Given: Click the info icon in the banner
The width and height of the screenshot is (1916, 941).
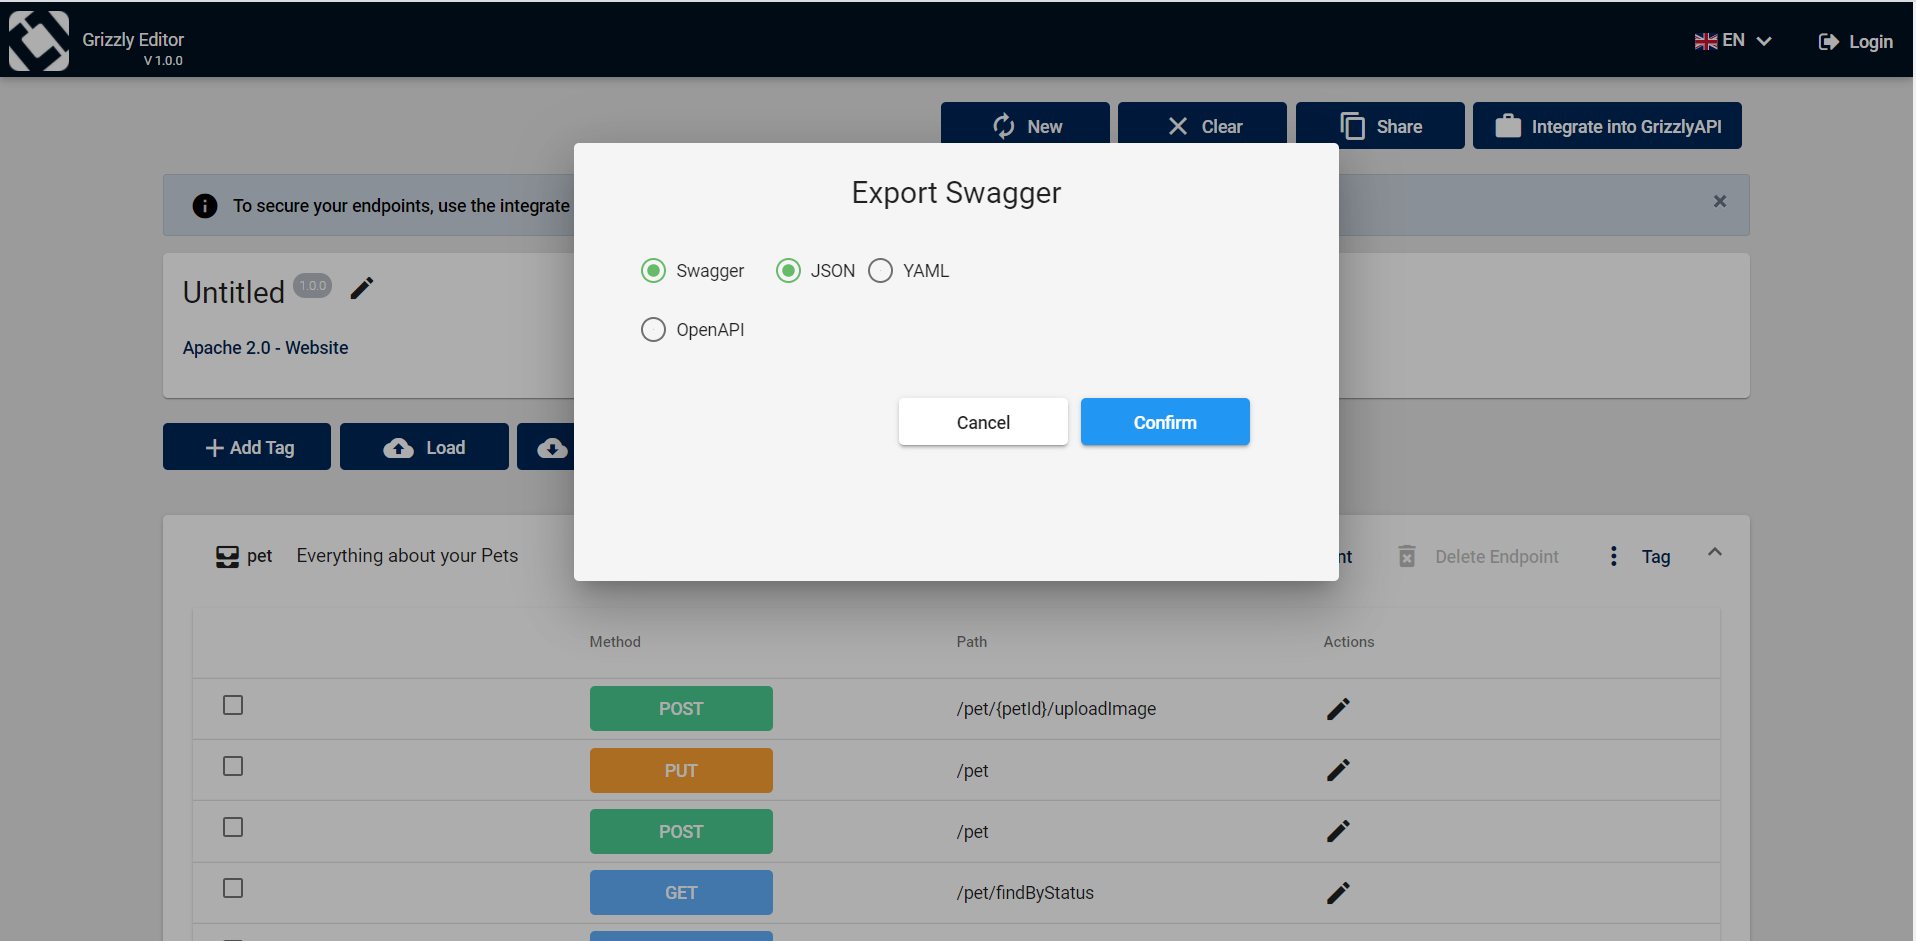Looking at the screenshot, I should pos(205,206).
